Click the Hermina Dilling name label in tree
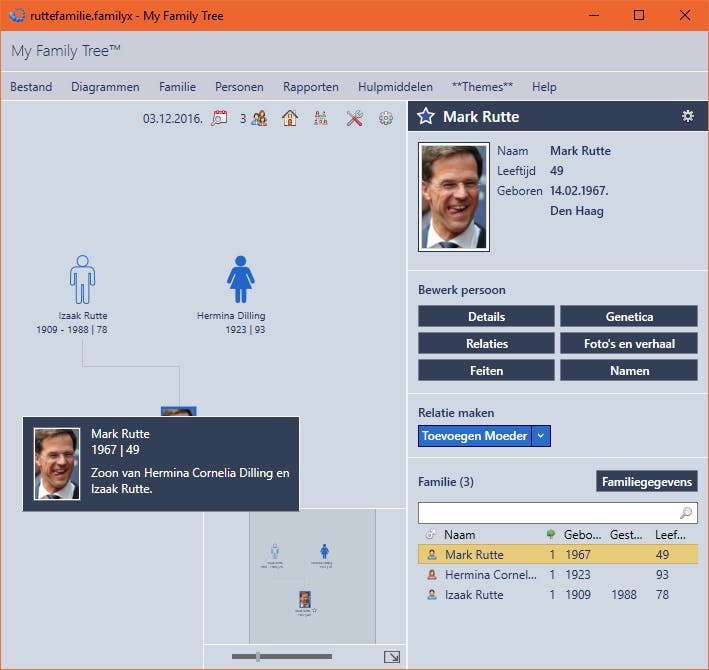709x670 pixels. click(x=231, y=316)
